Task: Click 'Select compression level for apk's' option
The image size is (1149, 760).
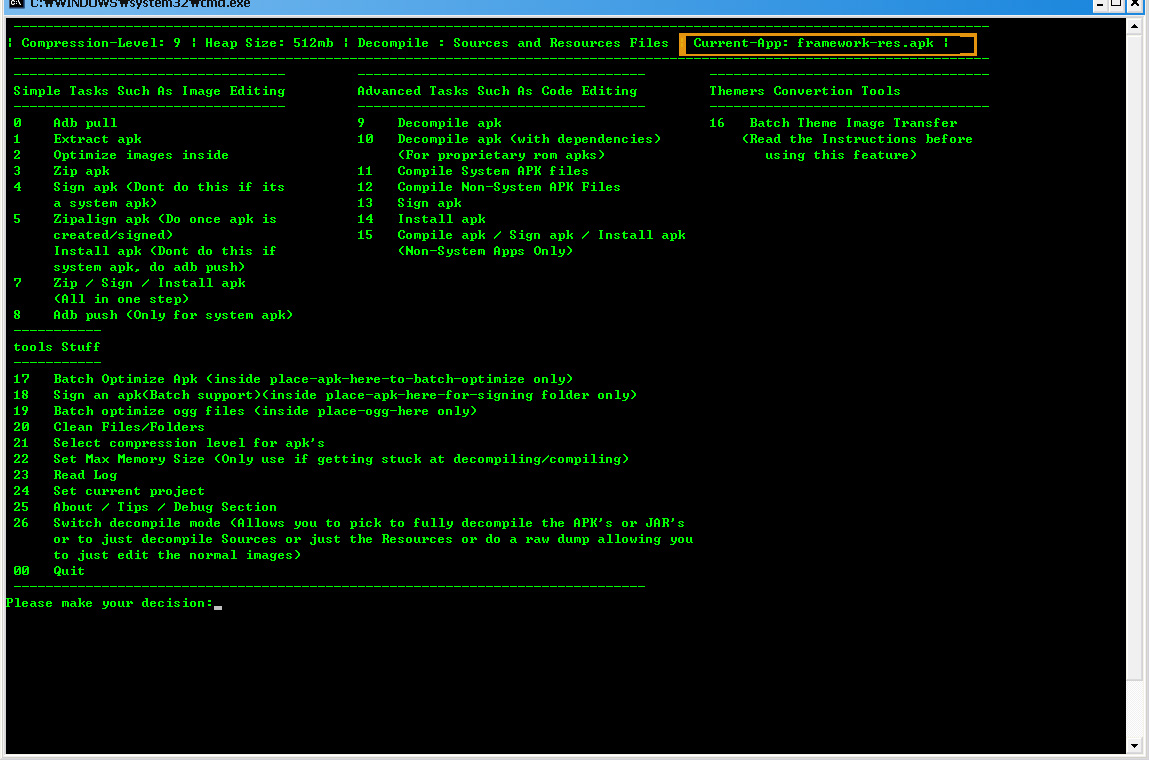Action: pyautogui.click(x=188, y=443)
